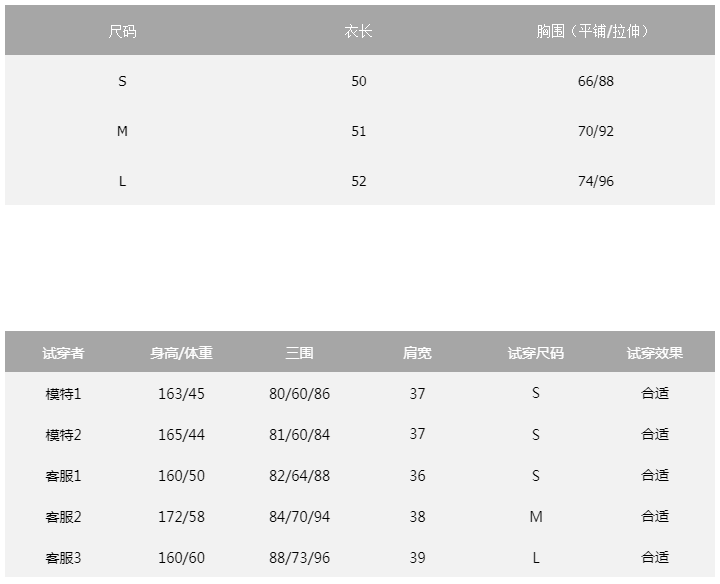Select the 试穿尺码 header
The width and height of the screenshot is (720, 584).
[x=536, y=353]
